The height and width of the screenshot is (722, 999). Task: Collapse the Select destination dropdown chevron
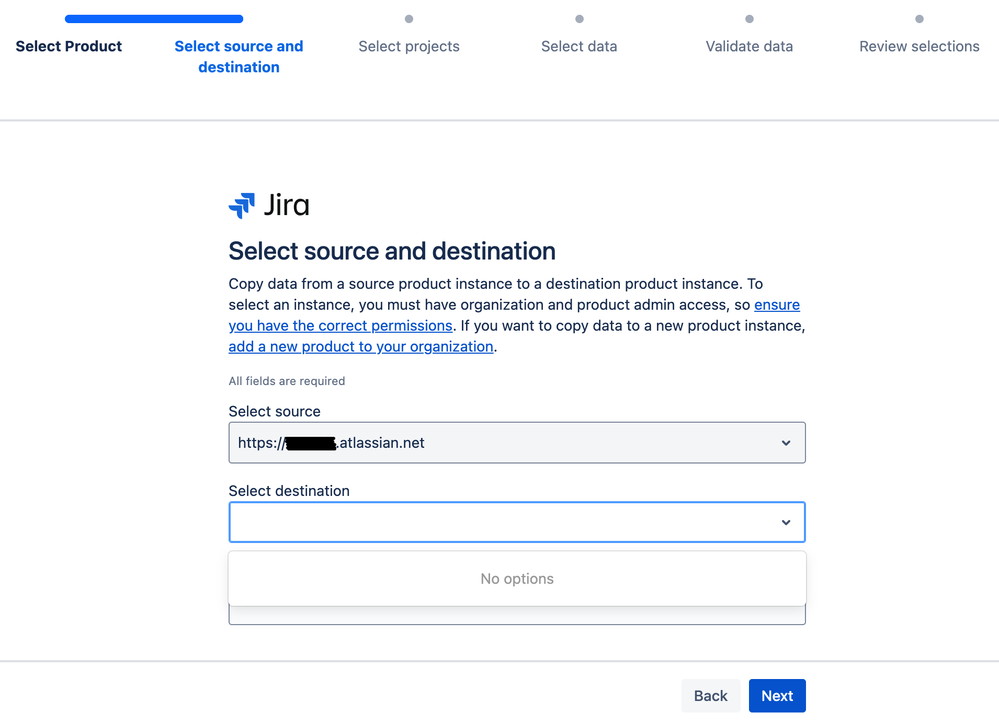tap(786, 523)
